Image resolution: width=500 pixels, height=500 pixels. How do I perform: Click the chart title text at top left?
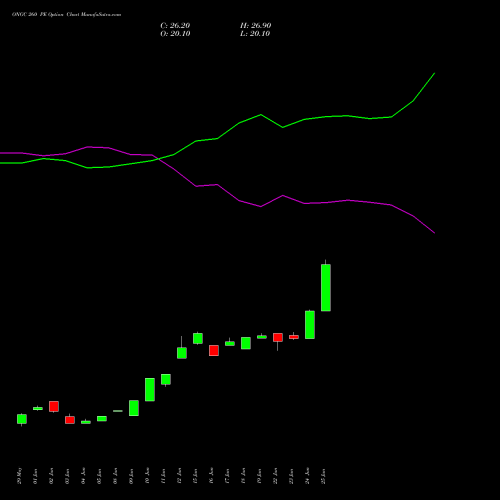coord(66,15)
